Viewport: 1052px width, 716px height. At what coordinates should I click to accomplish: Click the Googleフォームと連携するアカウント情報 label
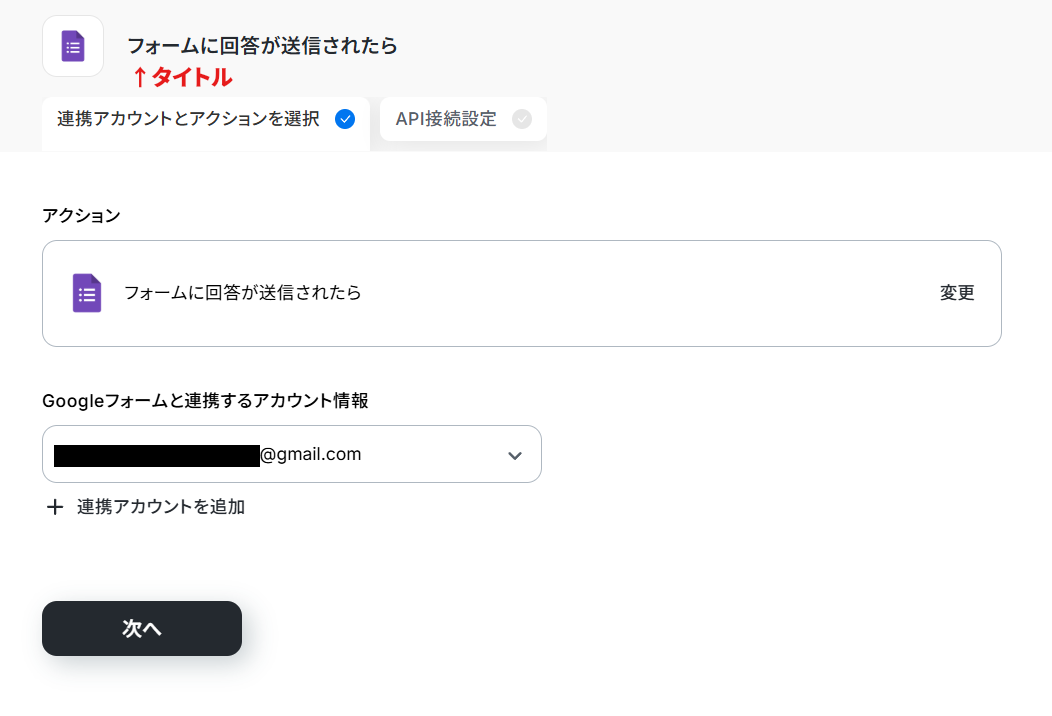pyautogui.click(x=205, y=401)
